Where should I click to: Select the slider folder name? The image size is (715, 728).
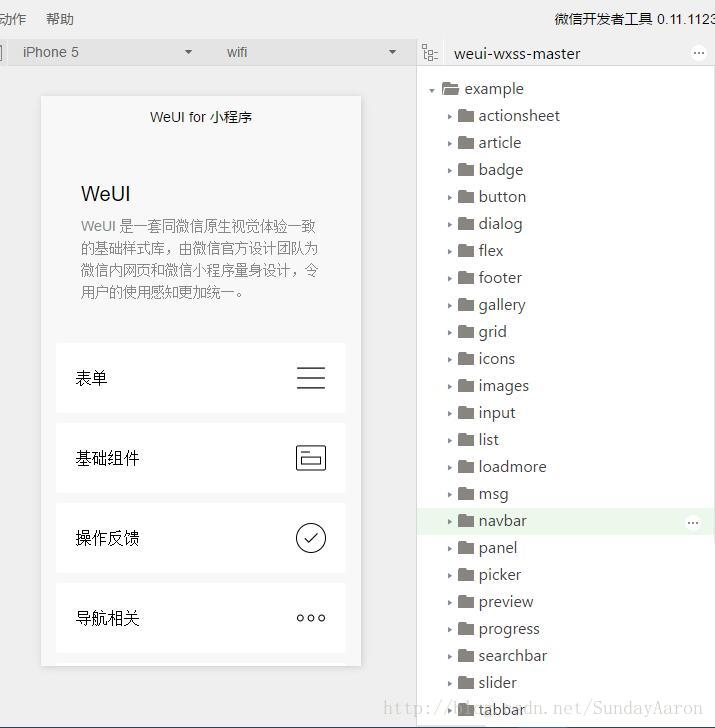coord(497,682)
